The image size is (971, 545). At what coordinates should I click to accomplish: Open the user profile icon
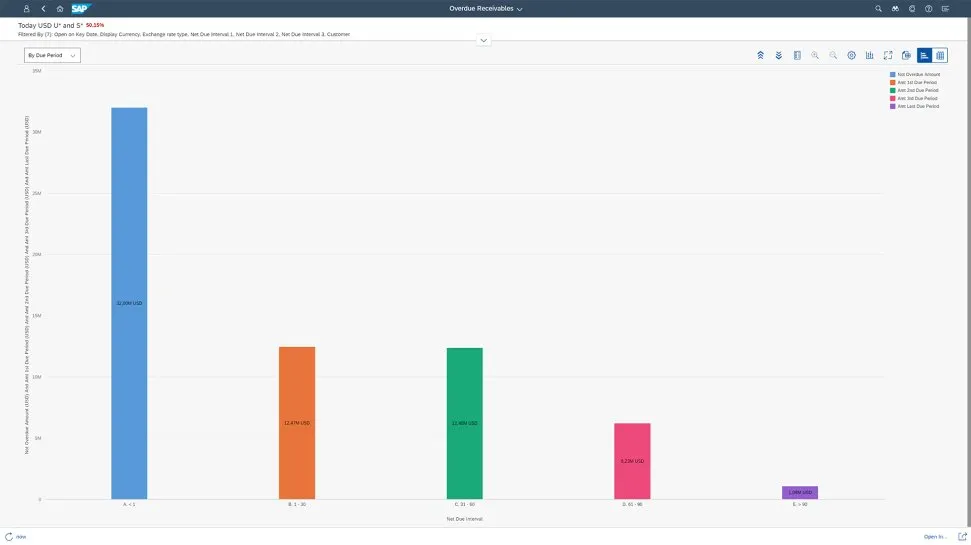click(26, 9)
